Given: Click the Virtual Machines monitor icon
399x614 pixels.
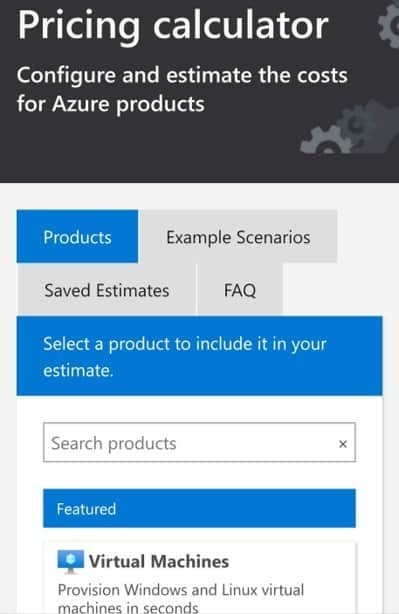Looking at the screenshot, I should pos(70,562).
